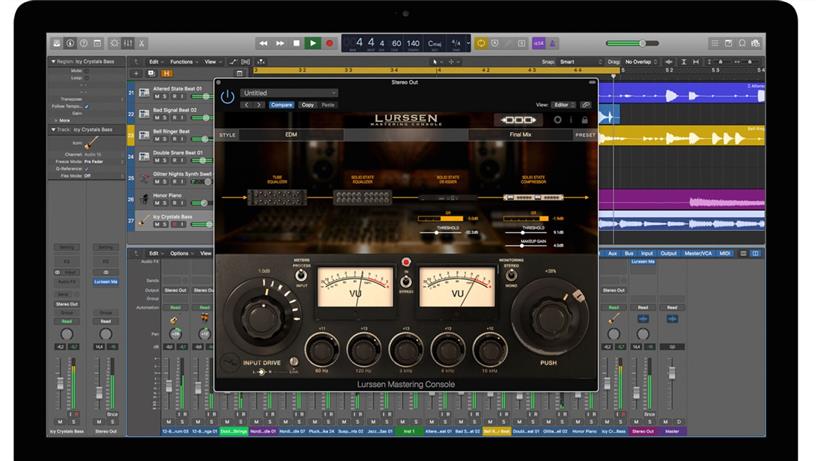Image resolution: width=820 pixels, height=461 pixels.
Task: Open the Final Mix preset selector
Action: pos(520,135)
